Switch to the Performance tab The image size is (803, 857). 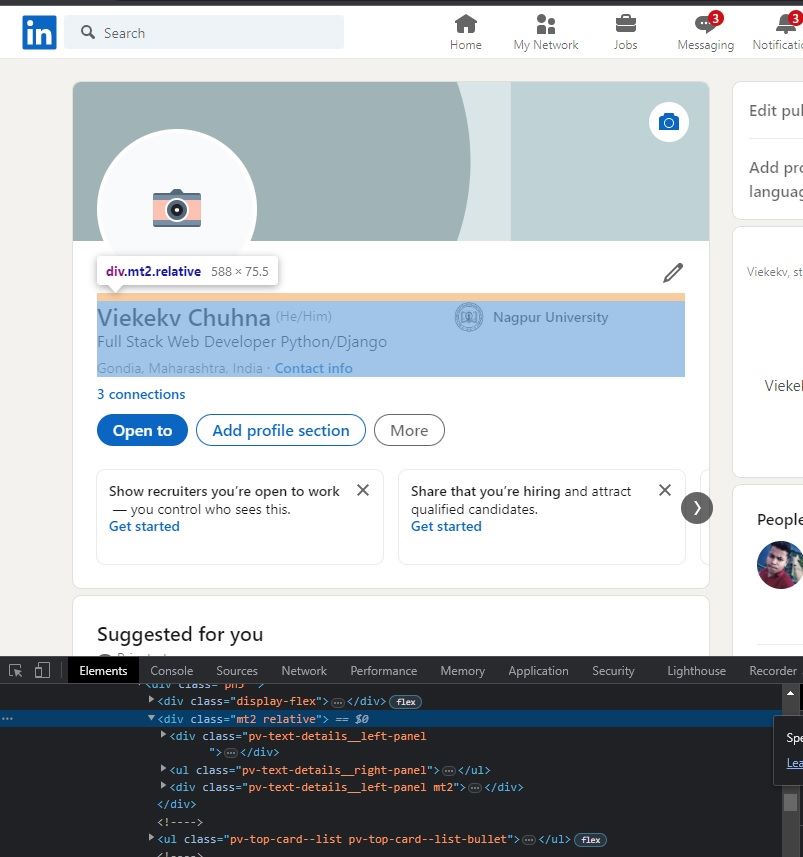(x=384, y=671)
